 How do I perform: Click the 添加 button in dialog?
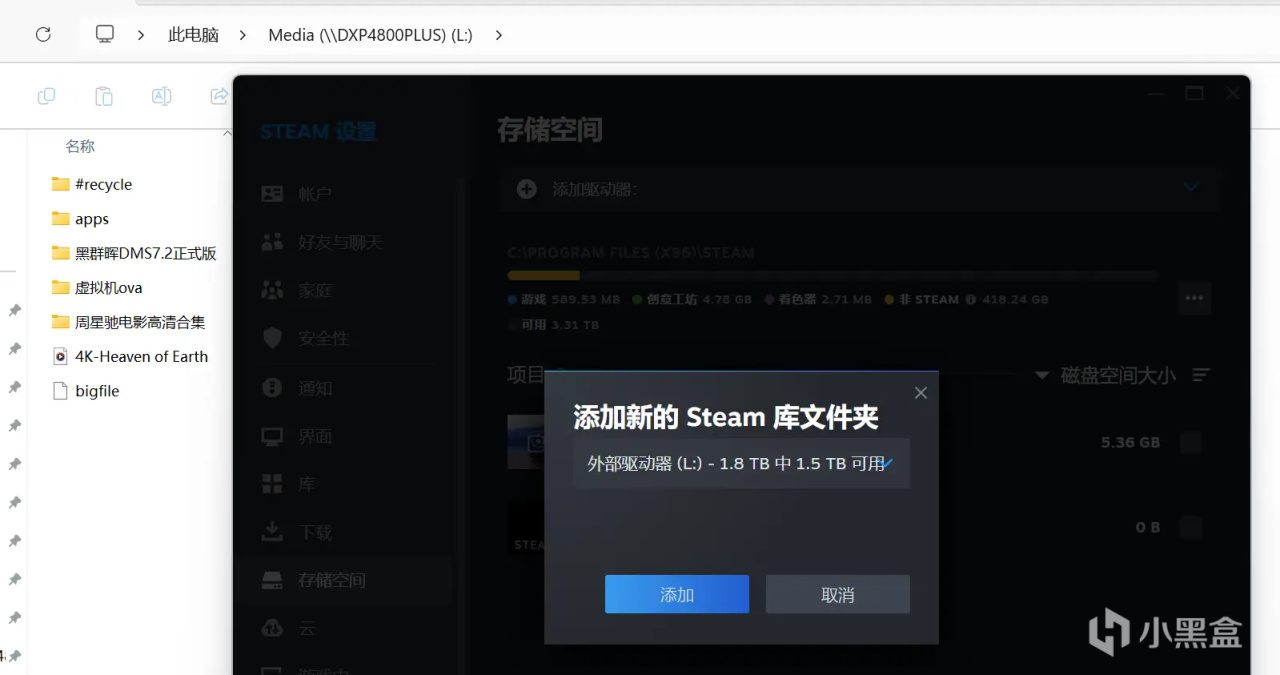(677, 594)
